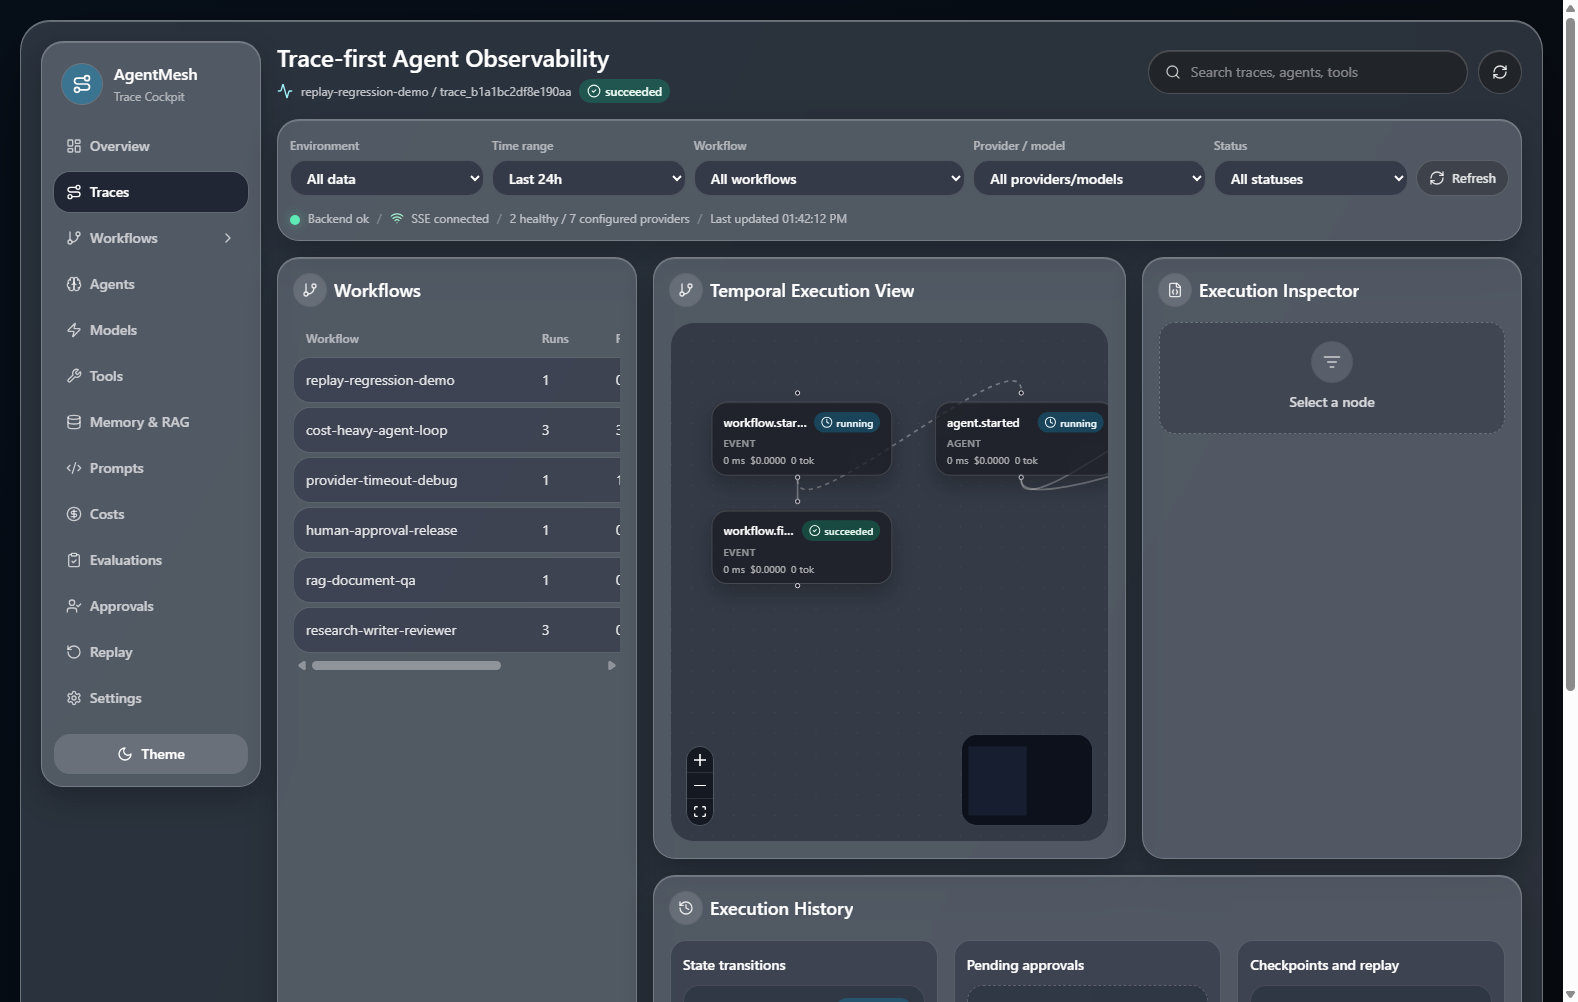
Task: Open the Workflow filter dropdown
Action: pyautogui.click(x=829, y=179)
